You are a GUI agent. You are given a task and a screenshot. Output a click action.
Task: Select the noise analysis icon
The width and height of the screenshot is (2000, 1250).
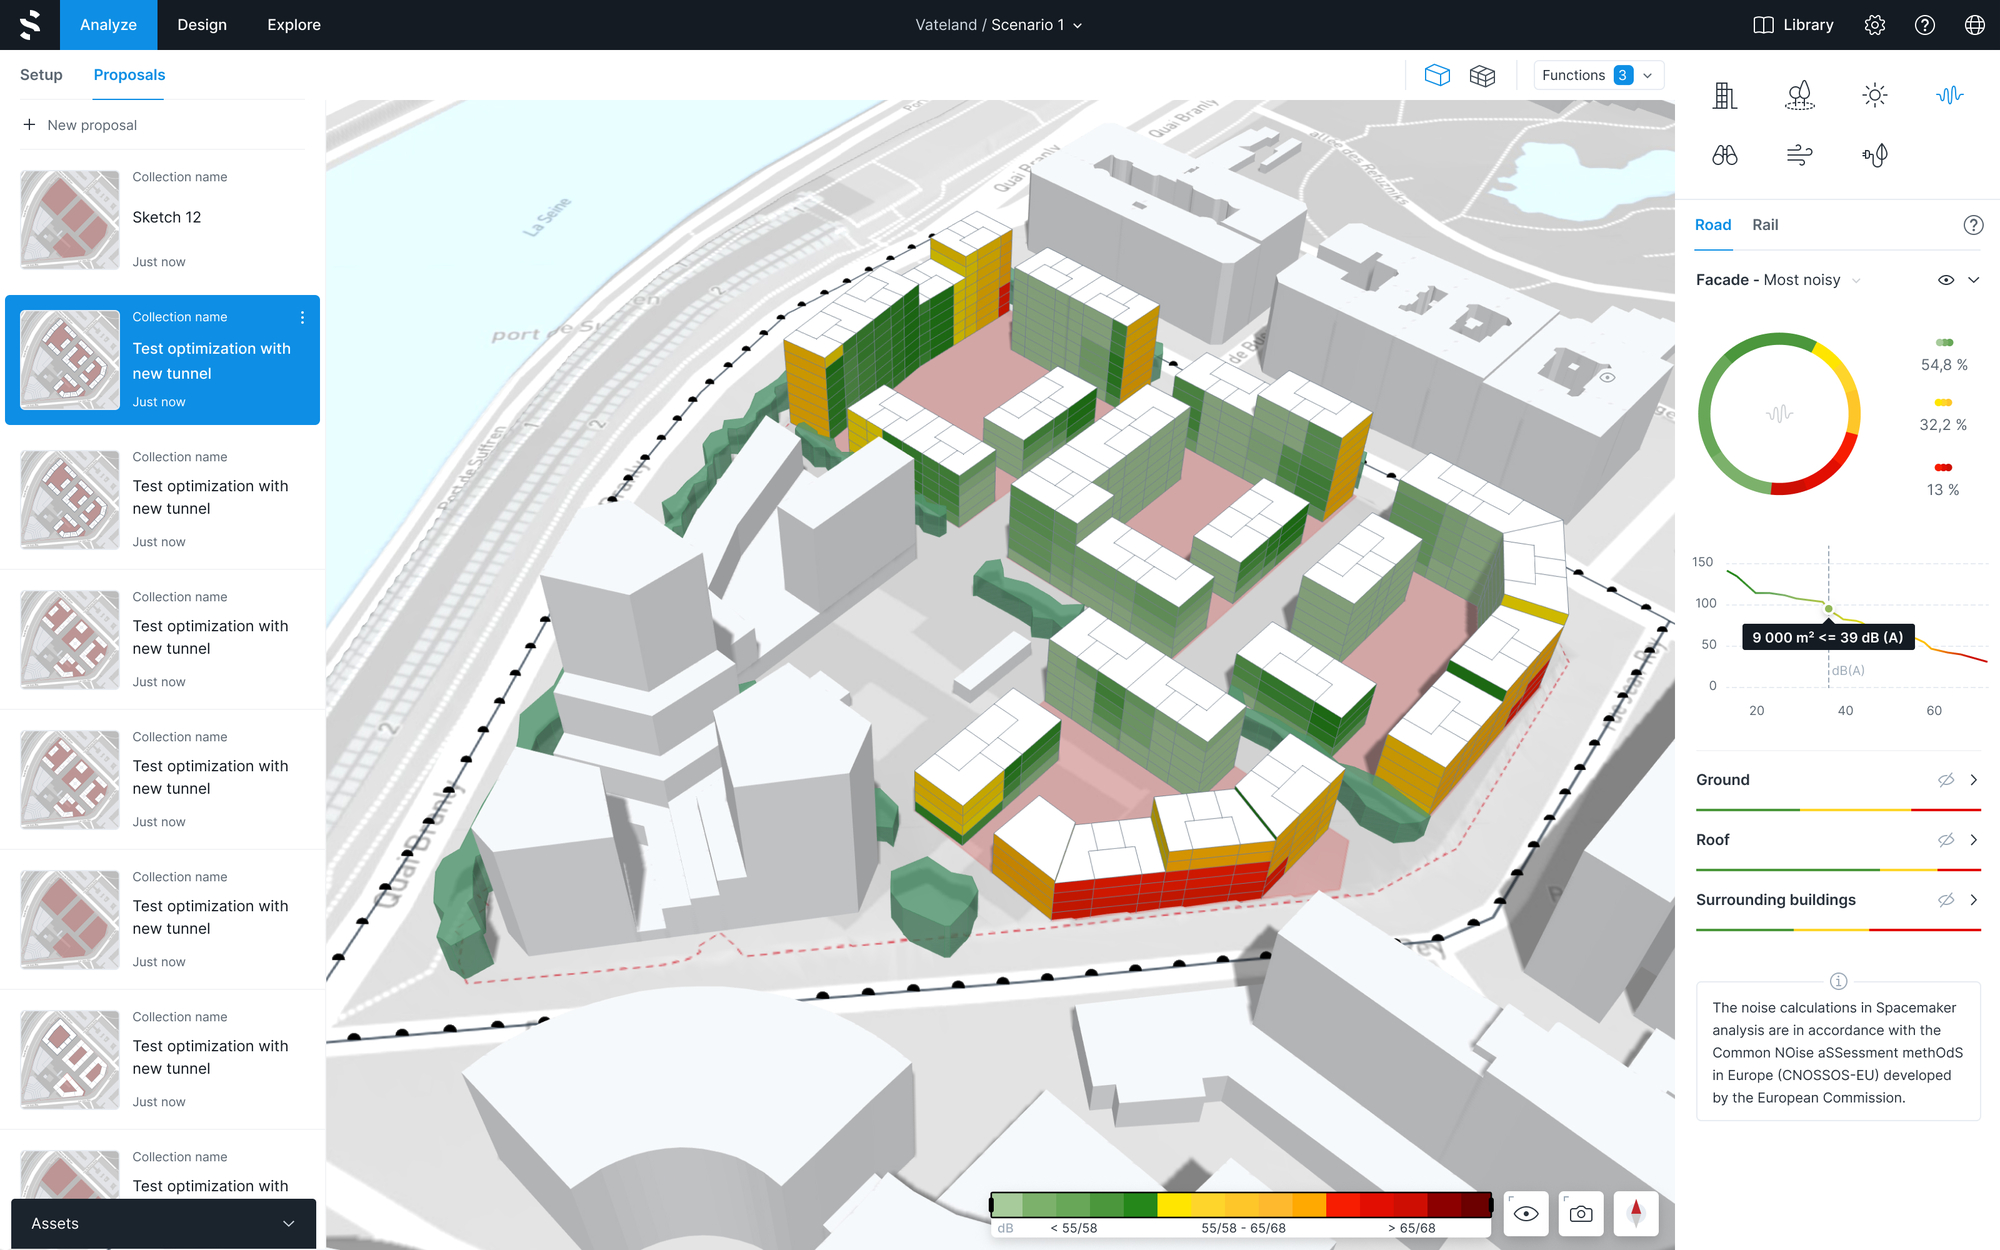click(1949, 95)
